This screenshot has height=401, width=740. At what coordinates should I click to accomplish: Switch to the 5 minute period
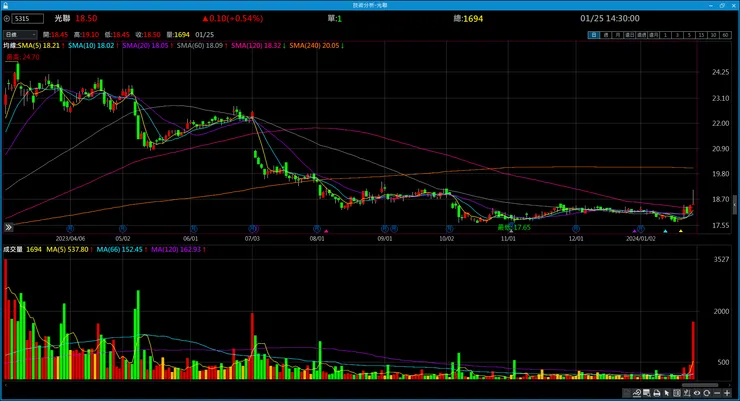[689, 35]
